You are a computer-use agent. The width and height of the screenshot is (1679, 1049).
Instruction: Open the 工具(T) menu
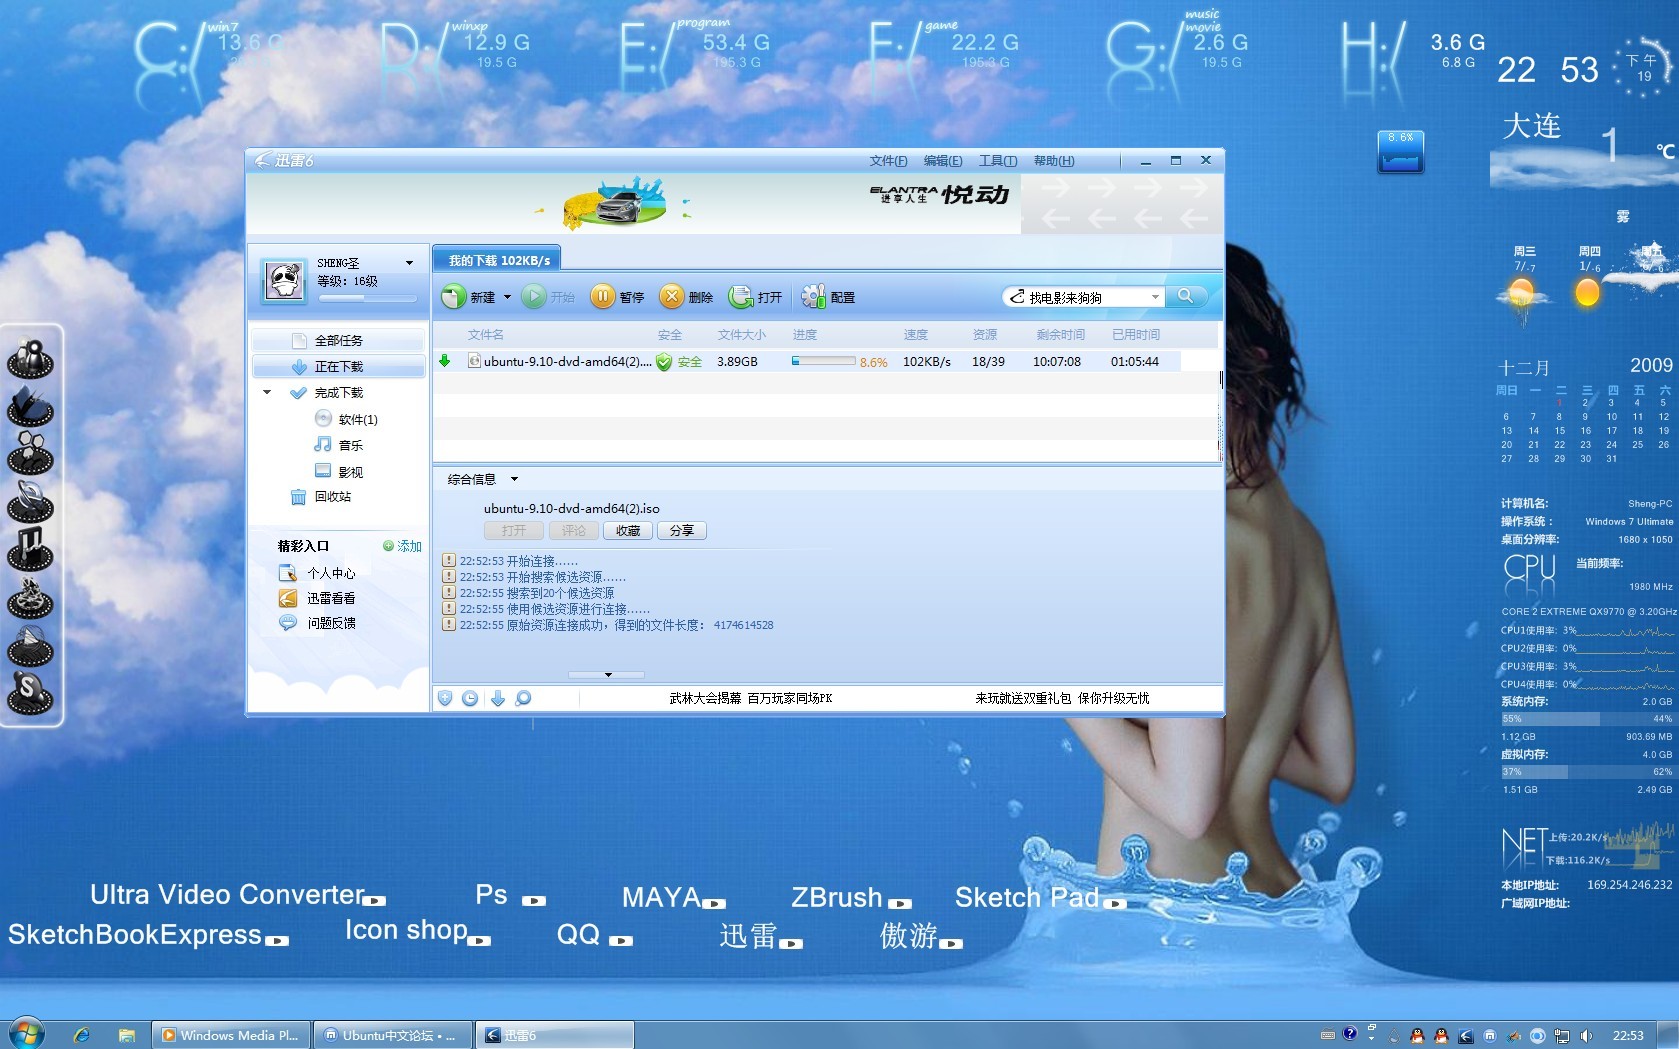pyautogui.click(x=997, y=161)
